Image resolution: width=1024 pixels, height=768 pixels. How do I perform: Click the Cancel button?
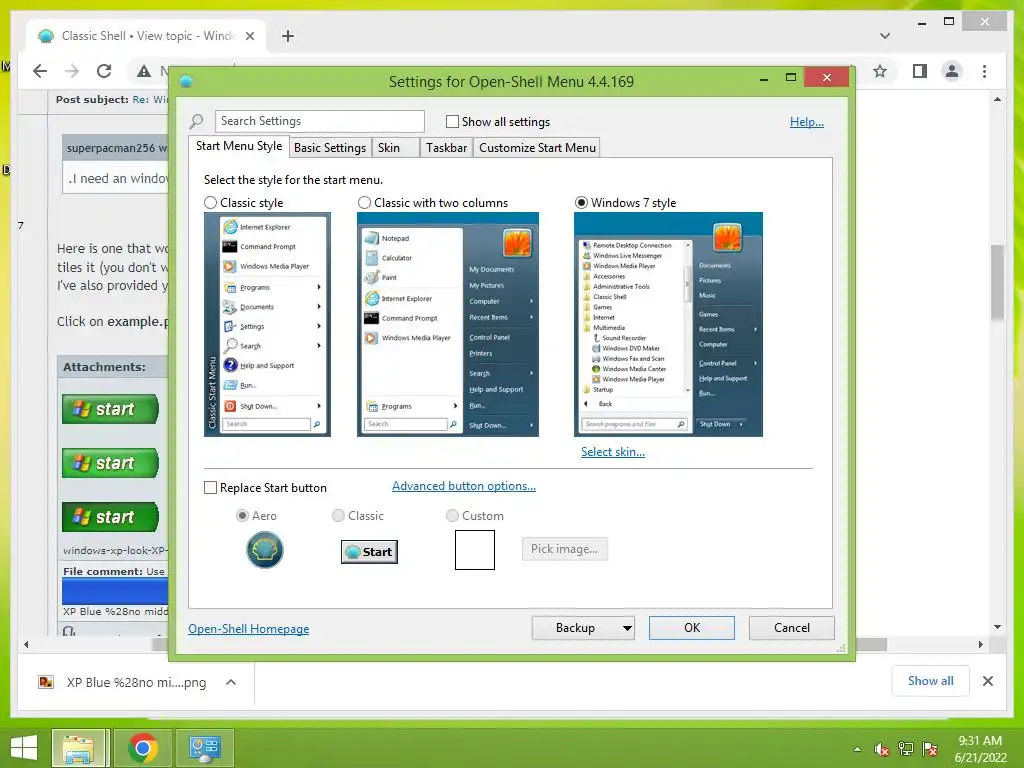(x=792, y=628)
